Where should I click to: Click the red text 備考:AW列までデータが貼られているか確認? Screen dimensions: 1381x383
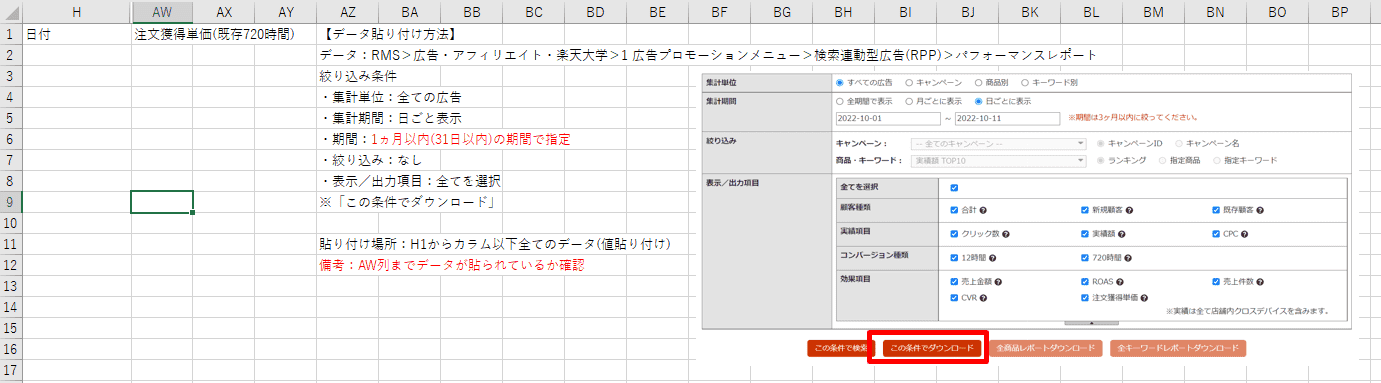pyautogui.click(x=451, y=265)
